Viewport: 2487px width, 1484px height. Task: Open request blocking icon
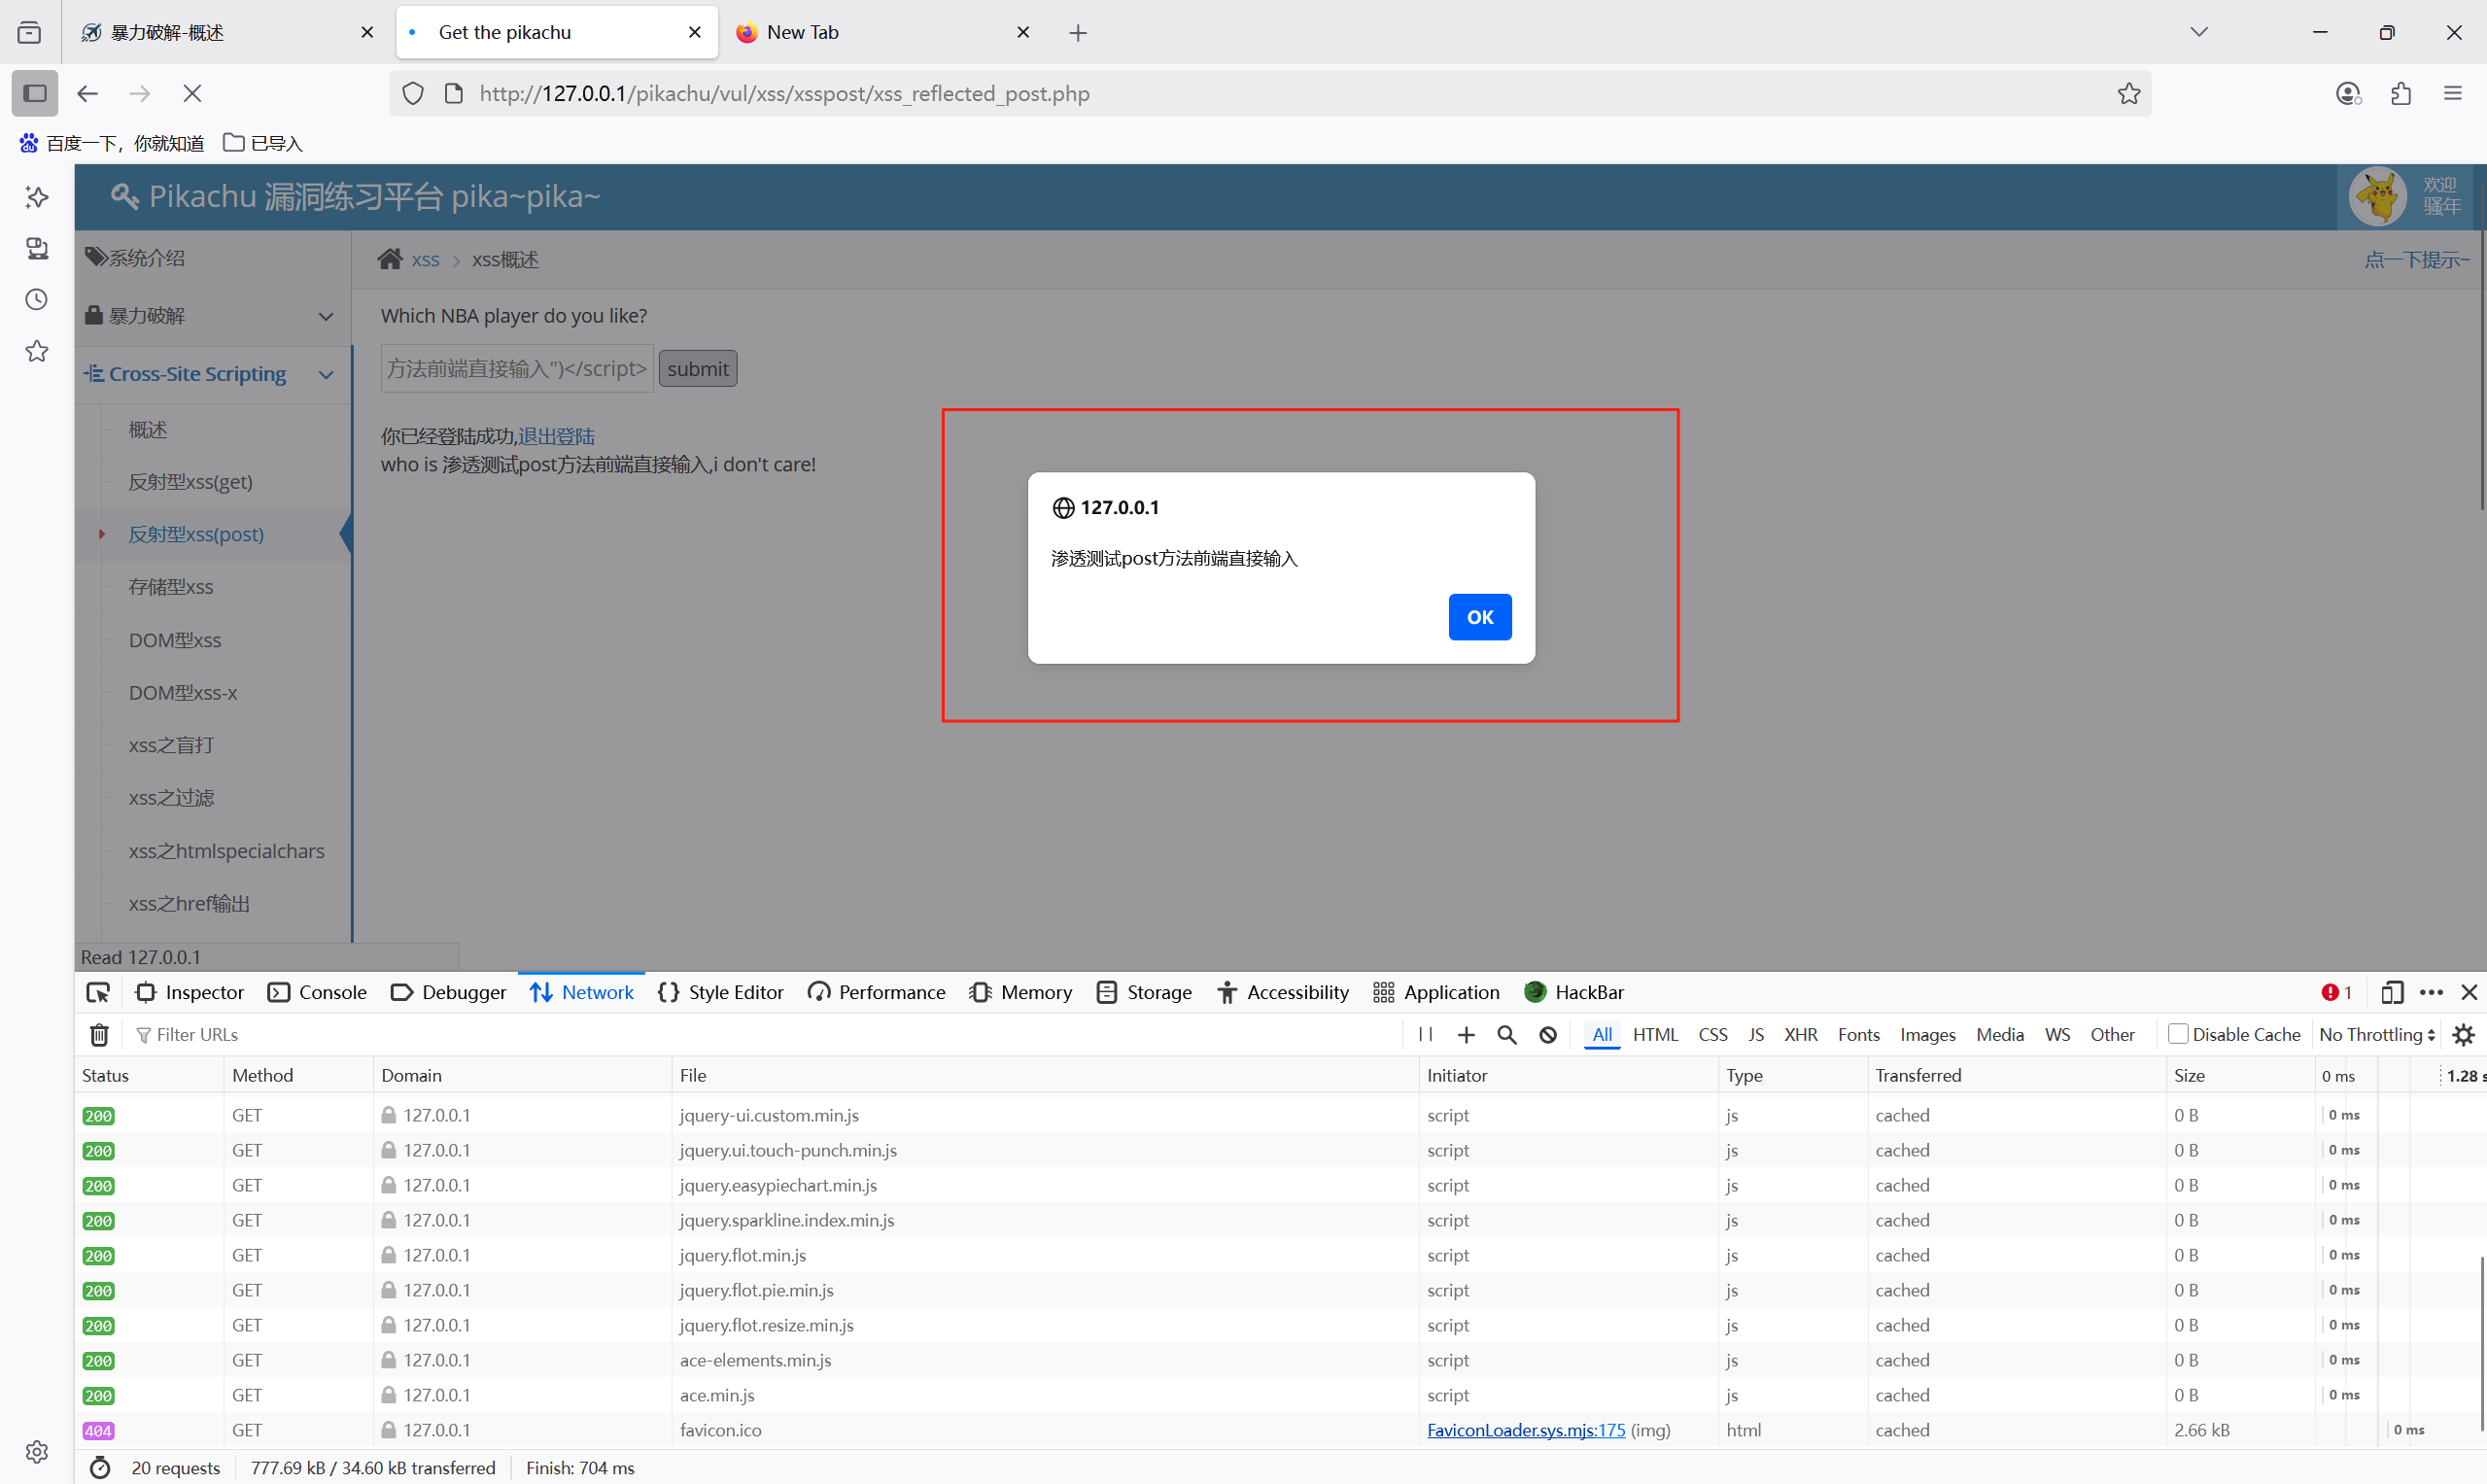tap(1548, 1035)
